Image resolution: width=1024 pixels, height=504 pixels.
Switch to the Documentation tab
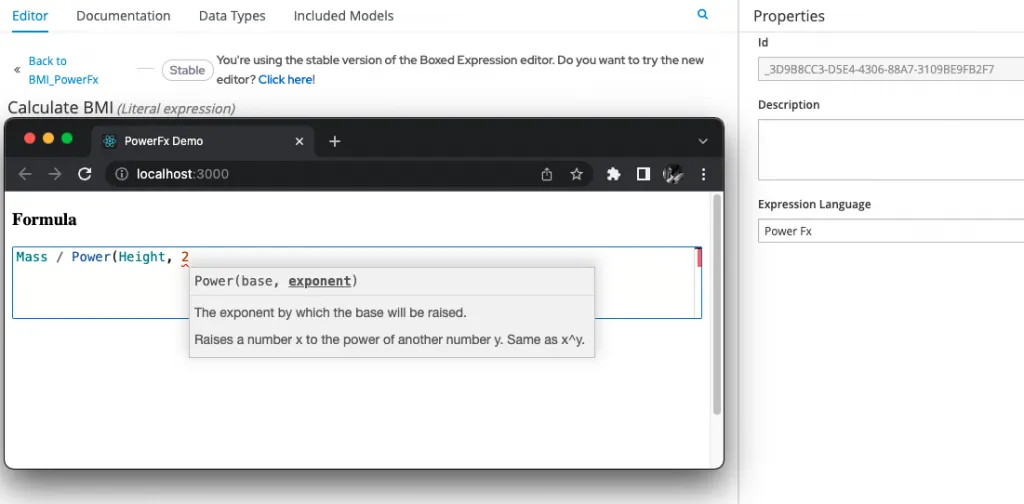pyautogui.click(x=123, y=16)
